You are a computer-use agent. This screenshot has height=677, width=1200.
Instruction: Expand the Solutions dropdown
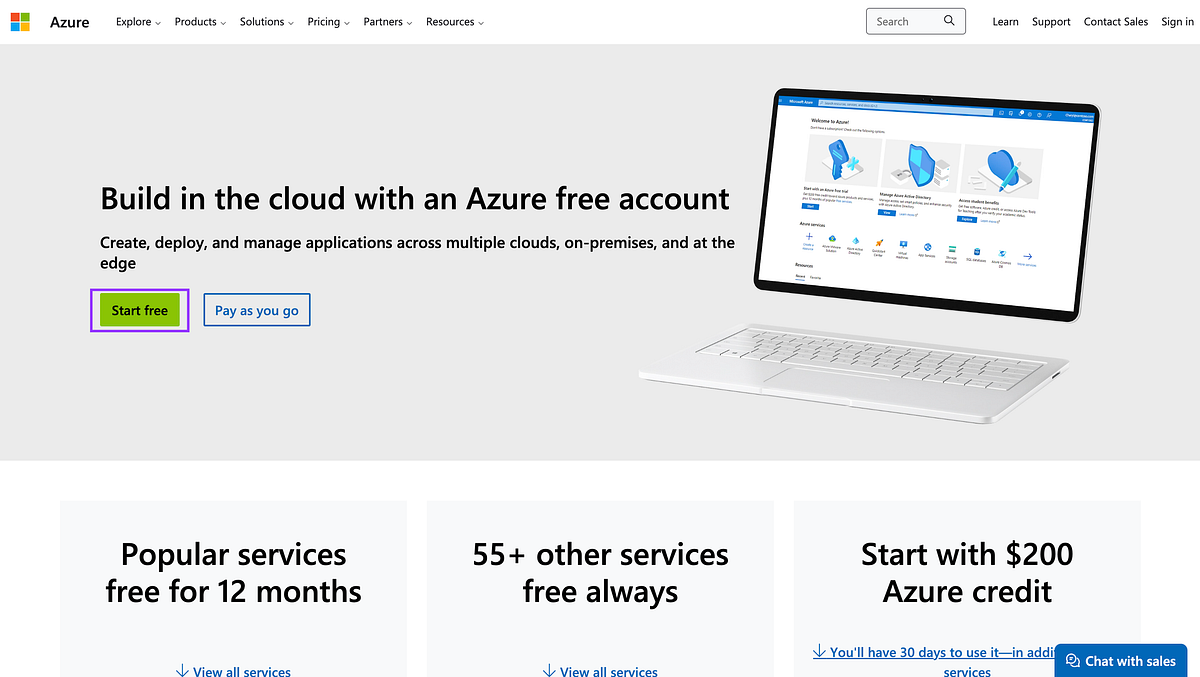(263, 21)
